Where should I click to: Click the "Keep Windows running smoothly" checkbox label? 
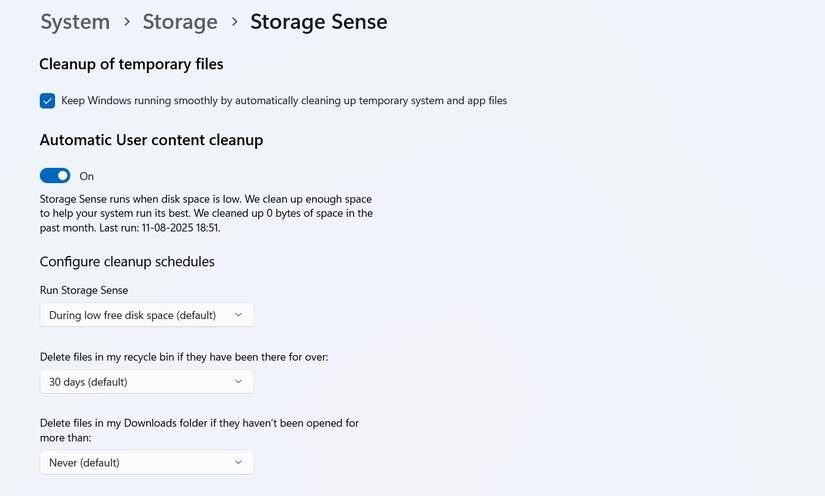click(284, 101)
